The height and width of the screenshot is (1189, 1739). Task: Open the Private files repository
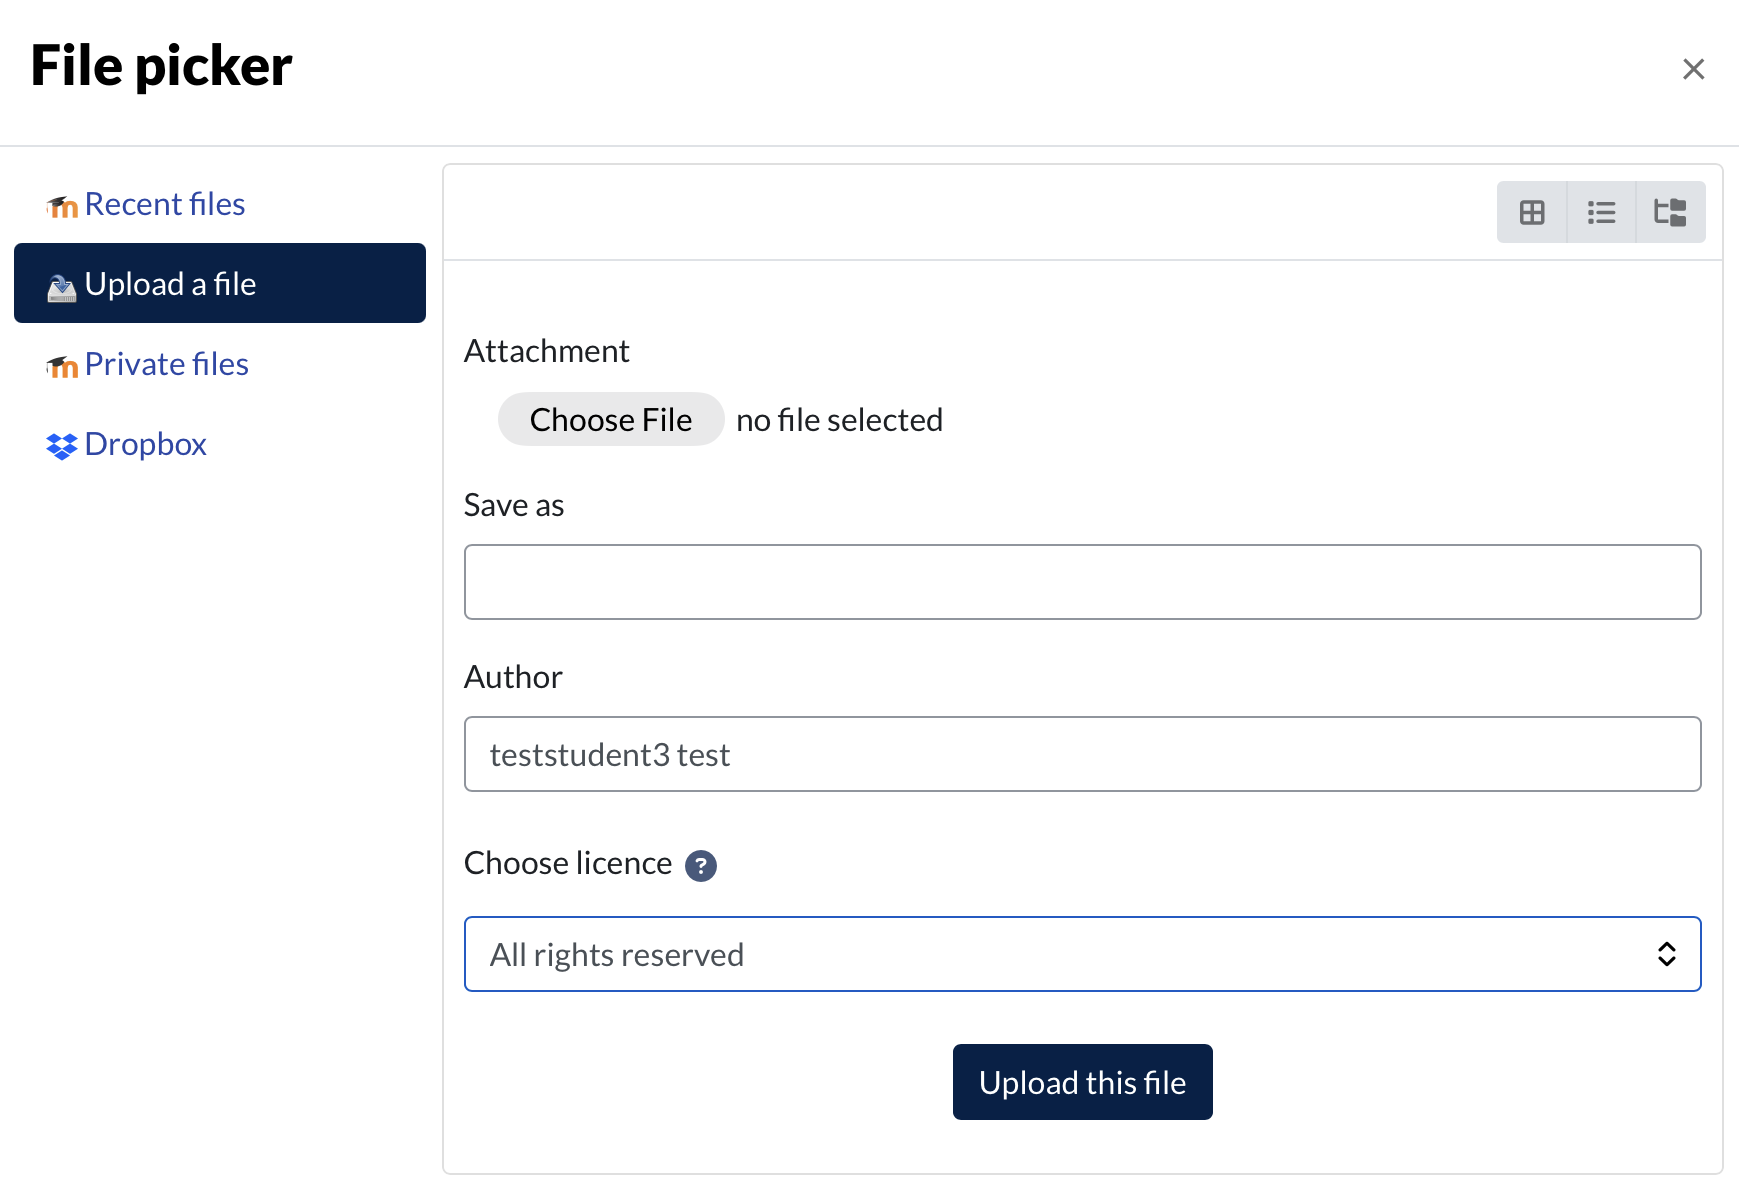166,364
